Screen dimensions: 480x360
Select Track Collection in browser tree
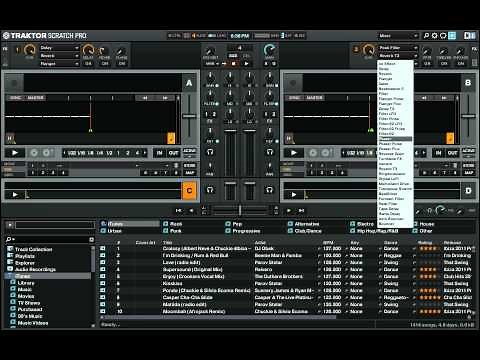click(x=30, y=249)
